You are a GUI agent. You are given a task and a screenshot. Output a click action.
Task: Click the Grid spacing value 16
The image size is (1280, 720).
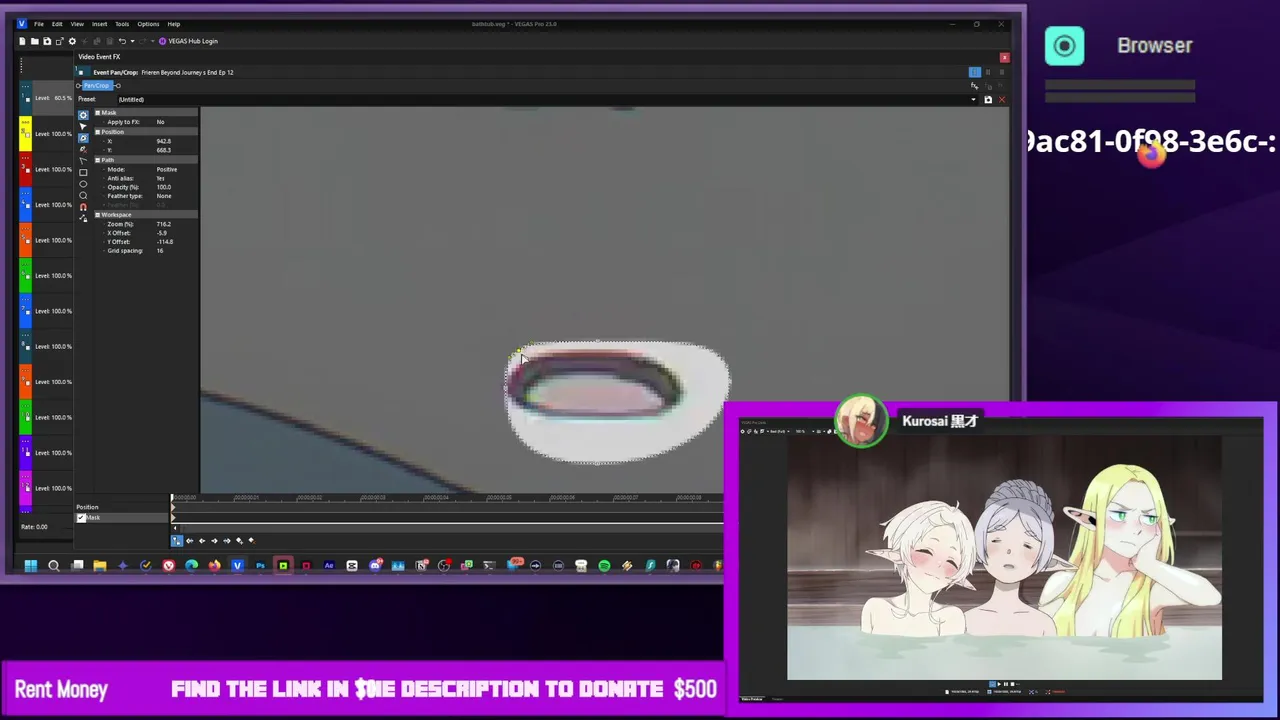(160, 251)
